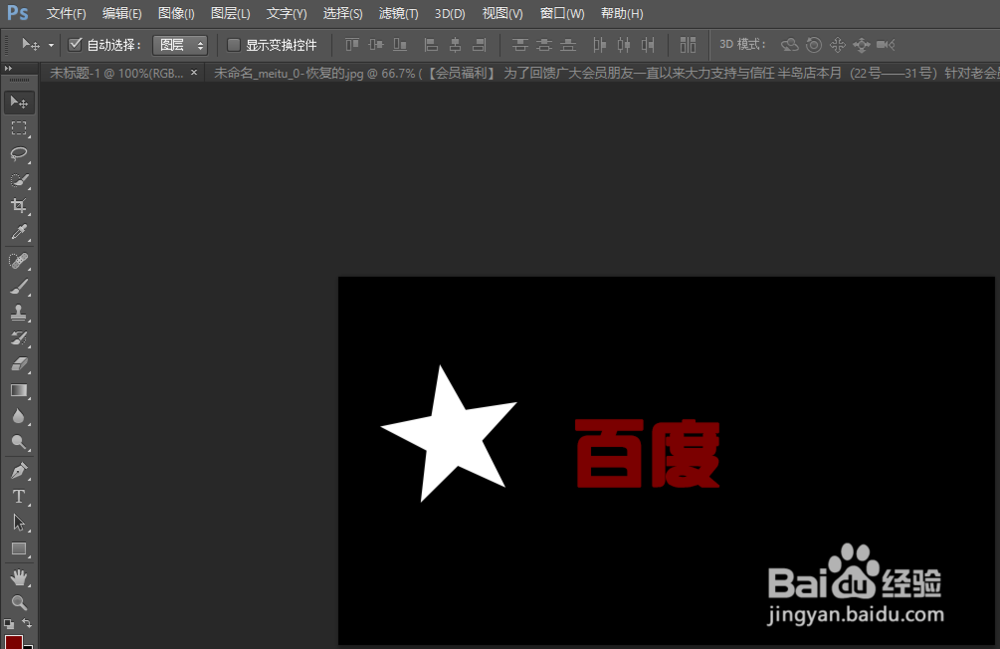
Task: Click 3D rotate mode icon
Action: 790,45
